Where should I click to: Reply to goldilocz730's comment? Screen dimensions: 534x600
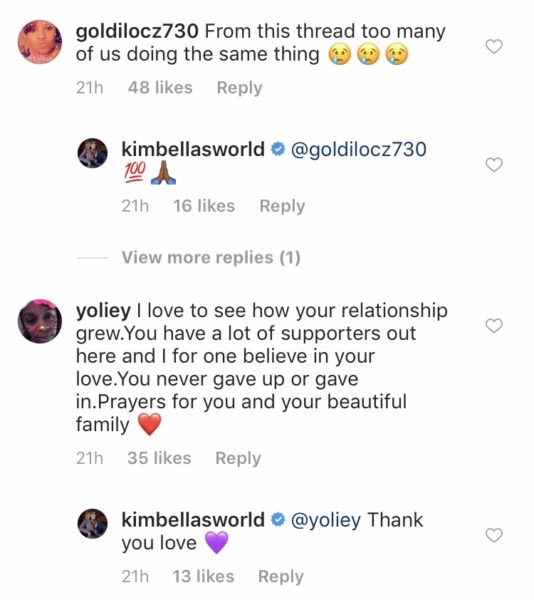click(239, 88)
